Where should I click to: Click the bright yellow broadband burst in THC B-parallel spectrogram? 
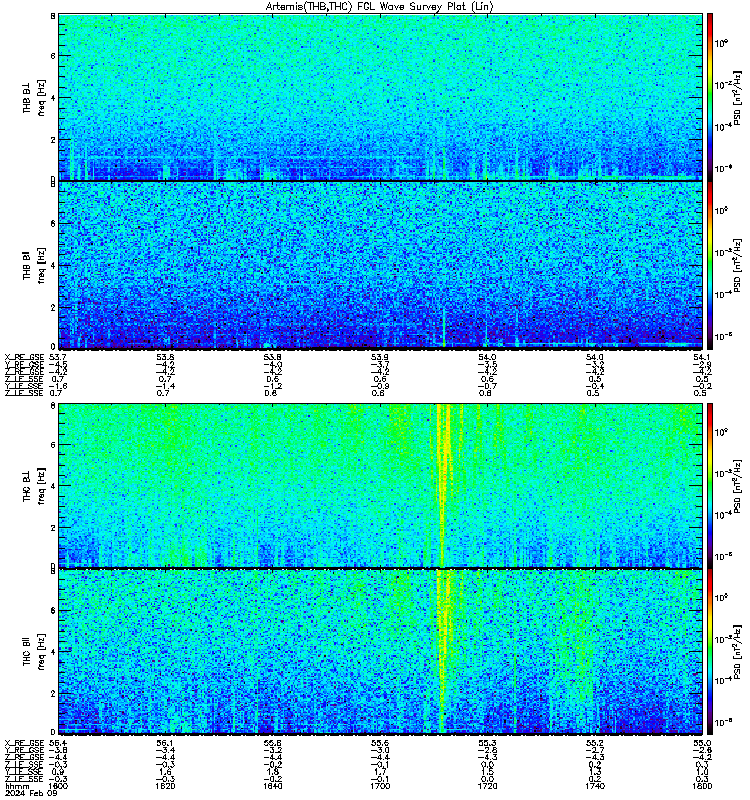[444, 652]
